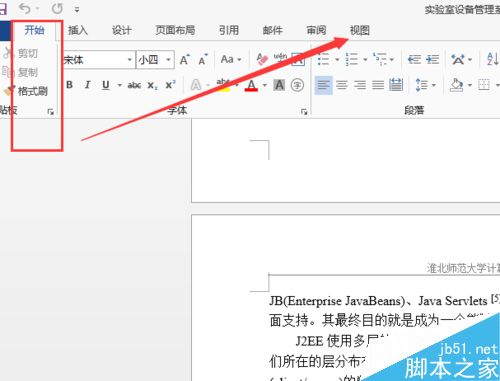Toggle Italic formatting
This screenshot has height=381, width=500.
tap(87, 85)
